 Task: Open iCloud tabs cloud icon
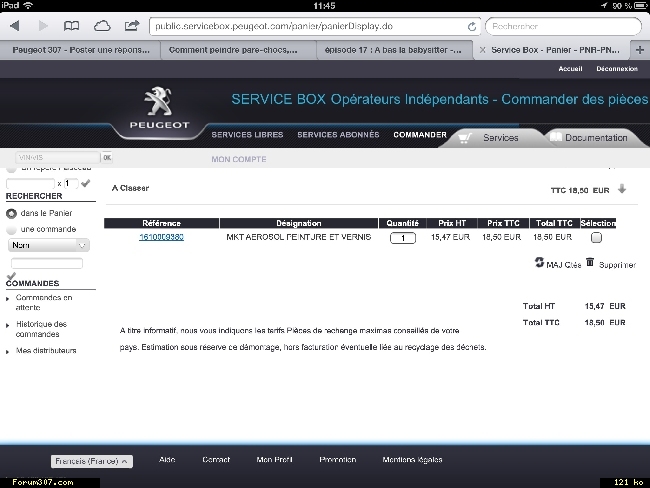[x=102, y=26]
